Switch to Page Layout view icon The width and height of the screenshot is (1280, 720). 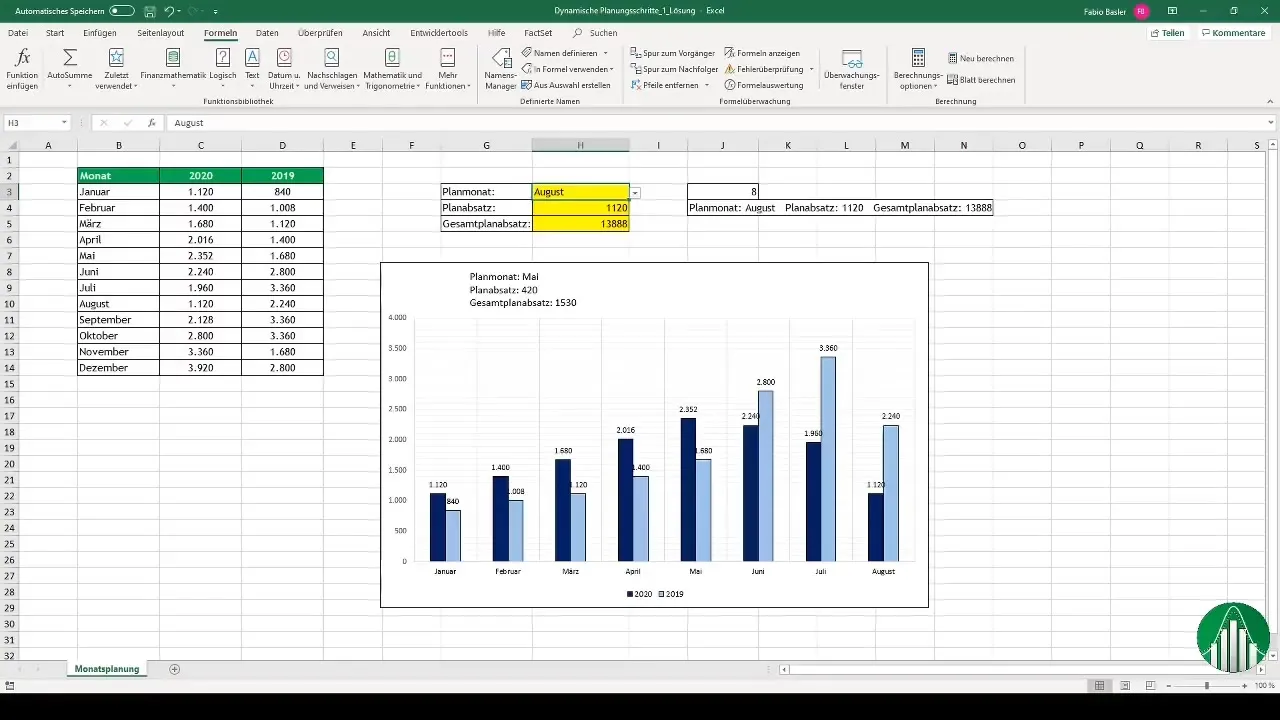click(1125, 686)
